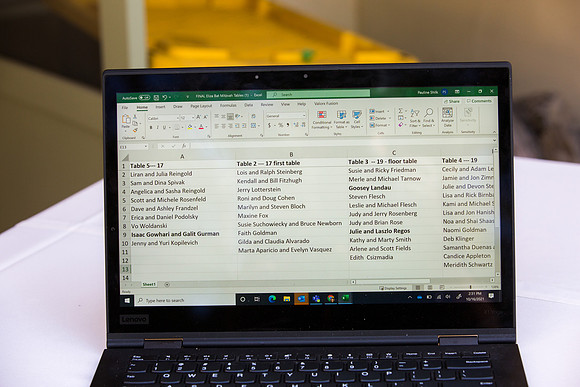
Task: Click Increase Font Size icon
Action: [199, 117]
